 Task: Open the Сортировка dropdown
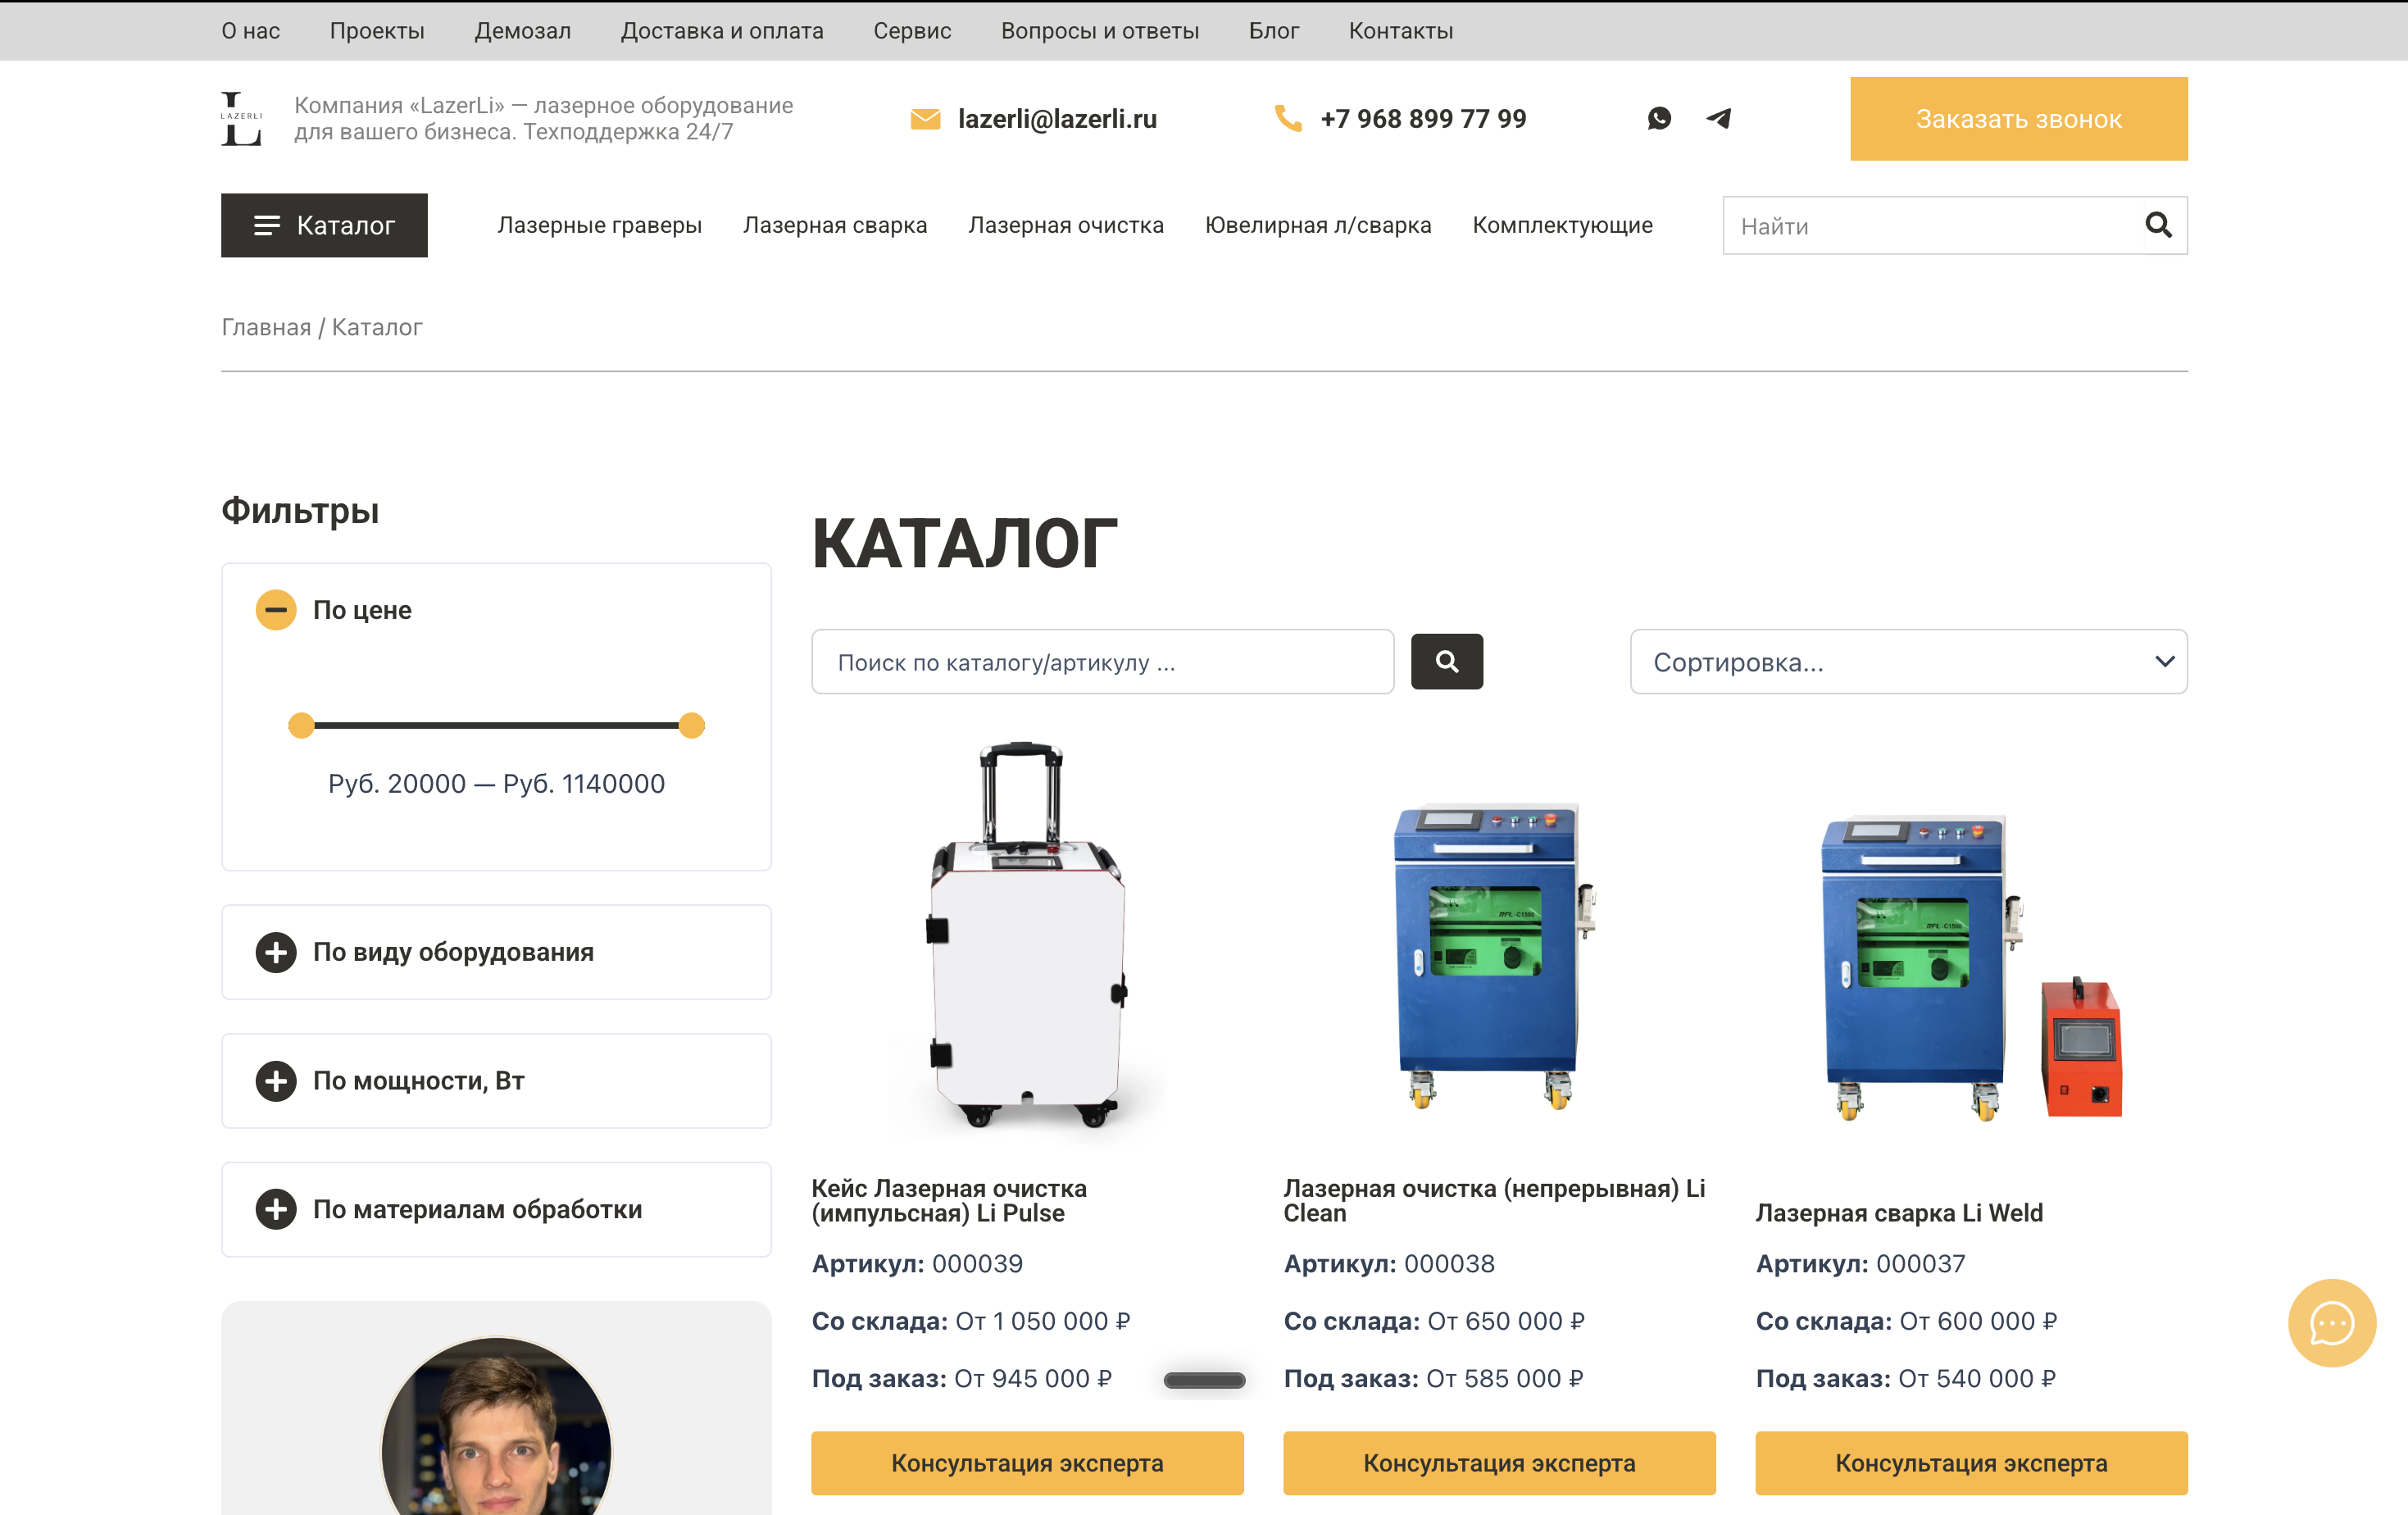click(1908, 661)
